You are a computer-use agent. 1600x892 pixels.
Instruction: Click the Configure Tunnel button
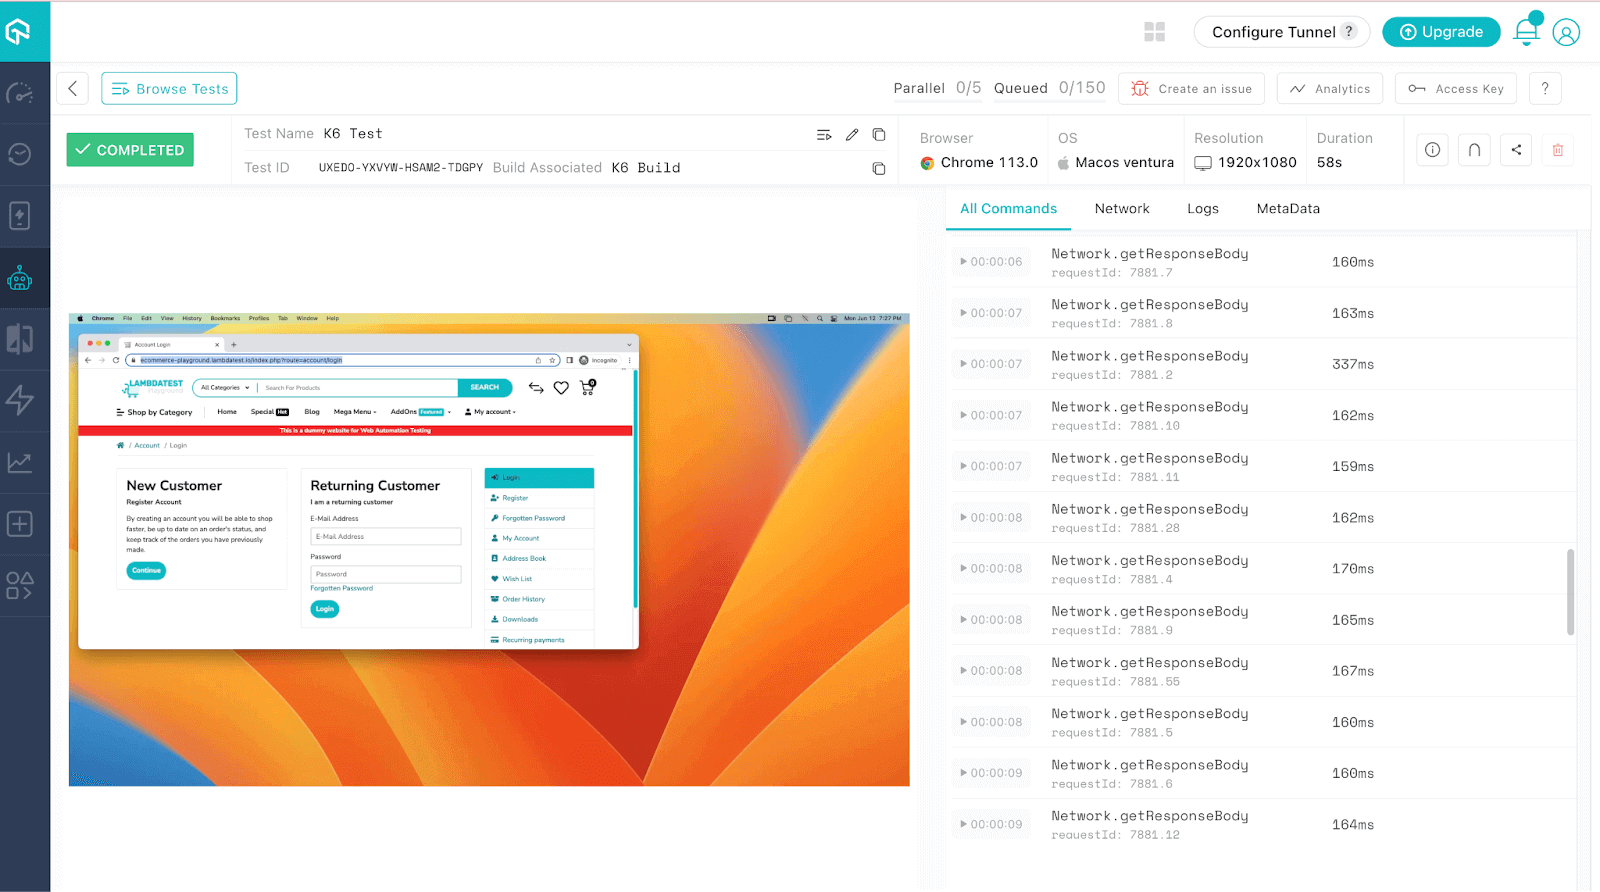pos(1282,32)
